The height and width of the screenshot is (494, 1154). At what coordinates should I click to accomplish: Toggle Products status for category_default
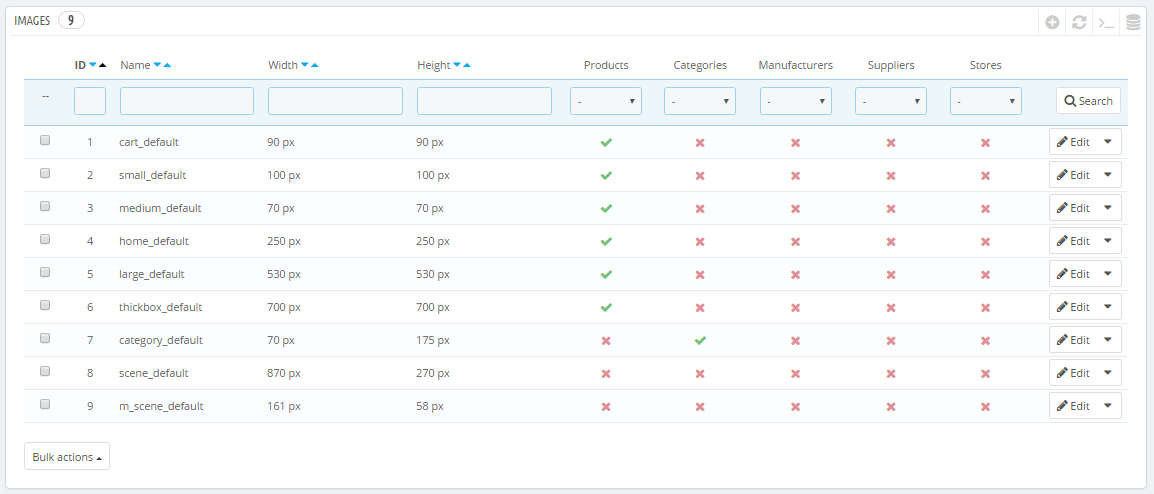tap(606, 341)
